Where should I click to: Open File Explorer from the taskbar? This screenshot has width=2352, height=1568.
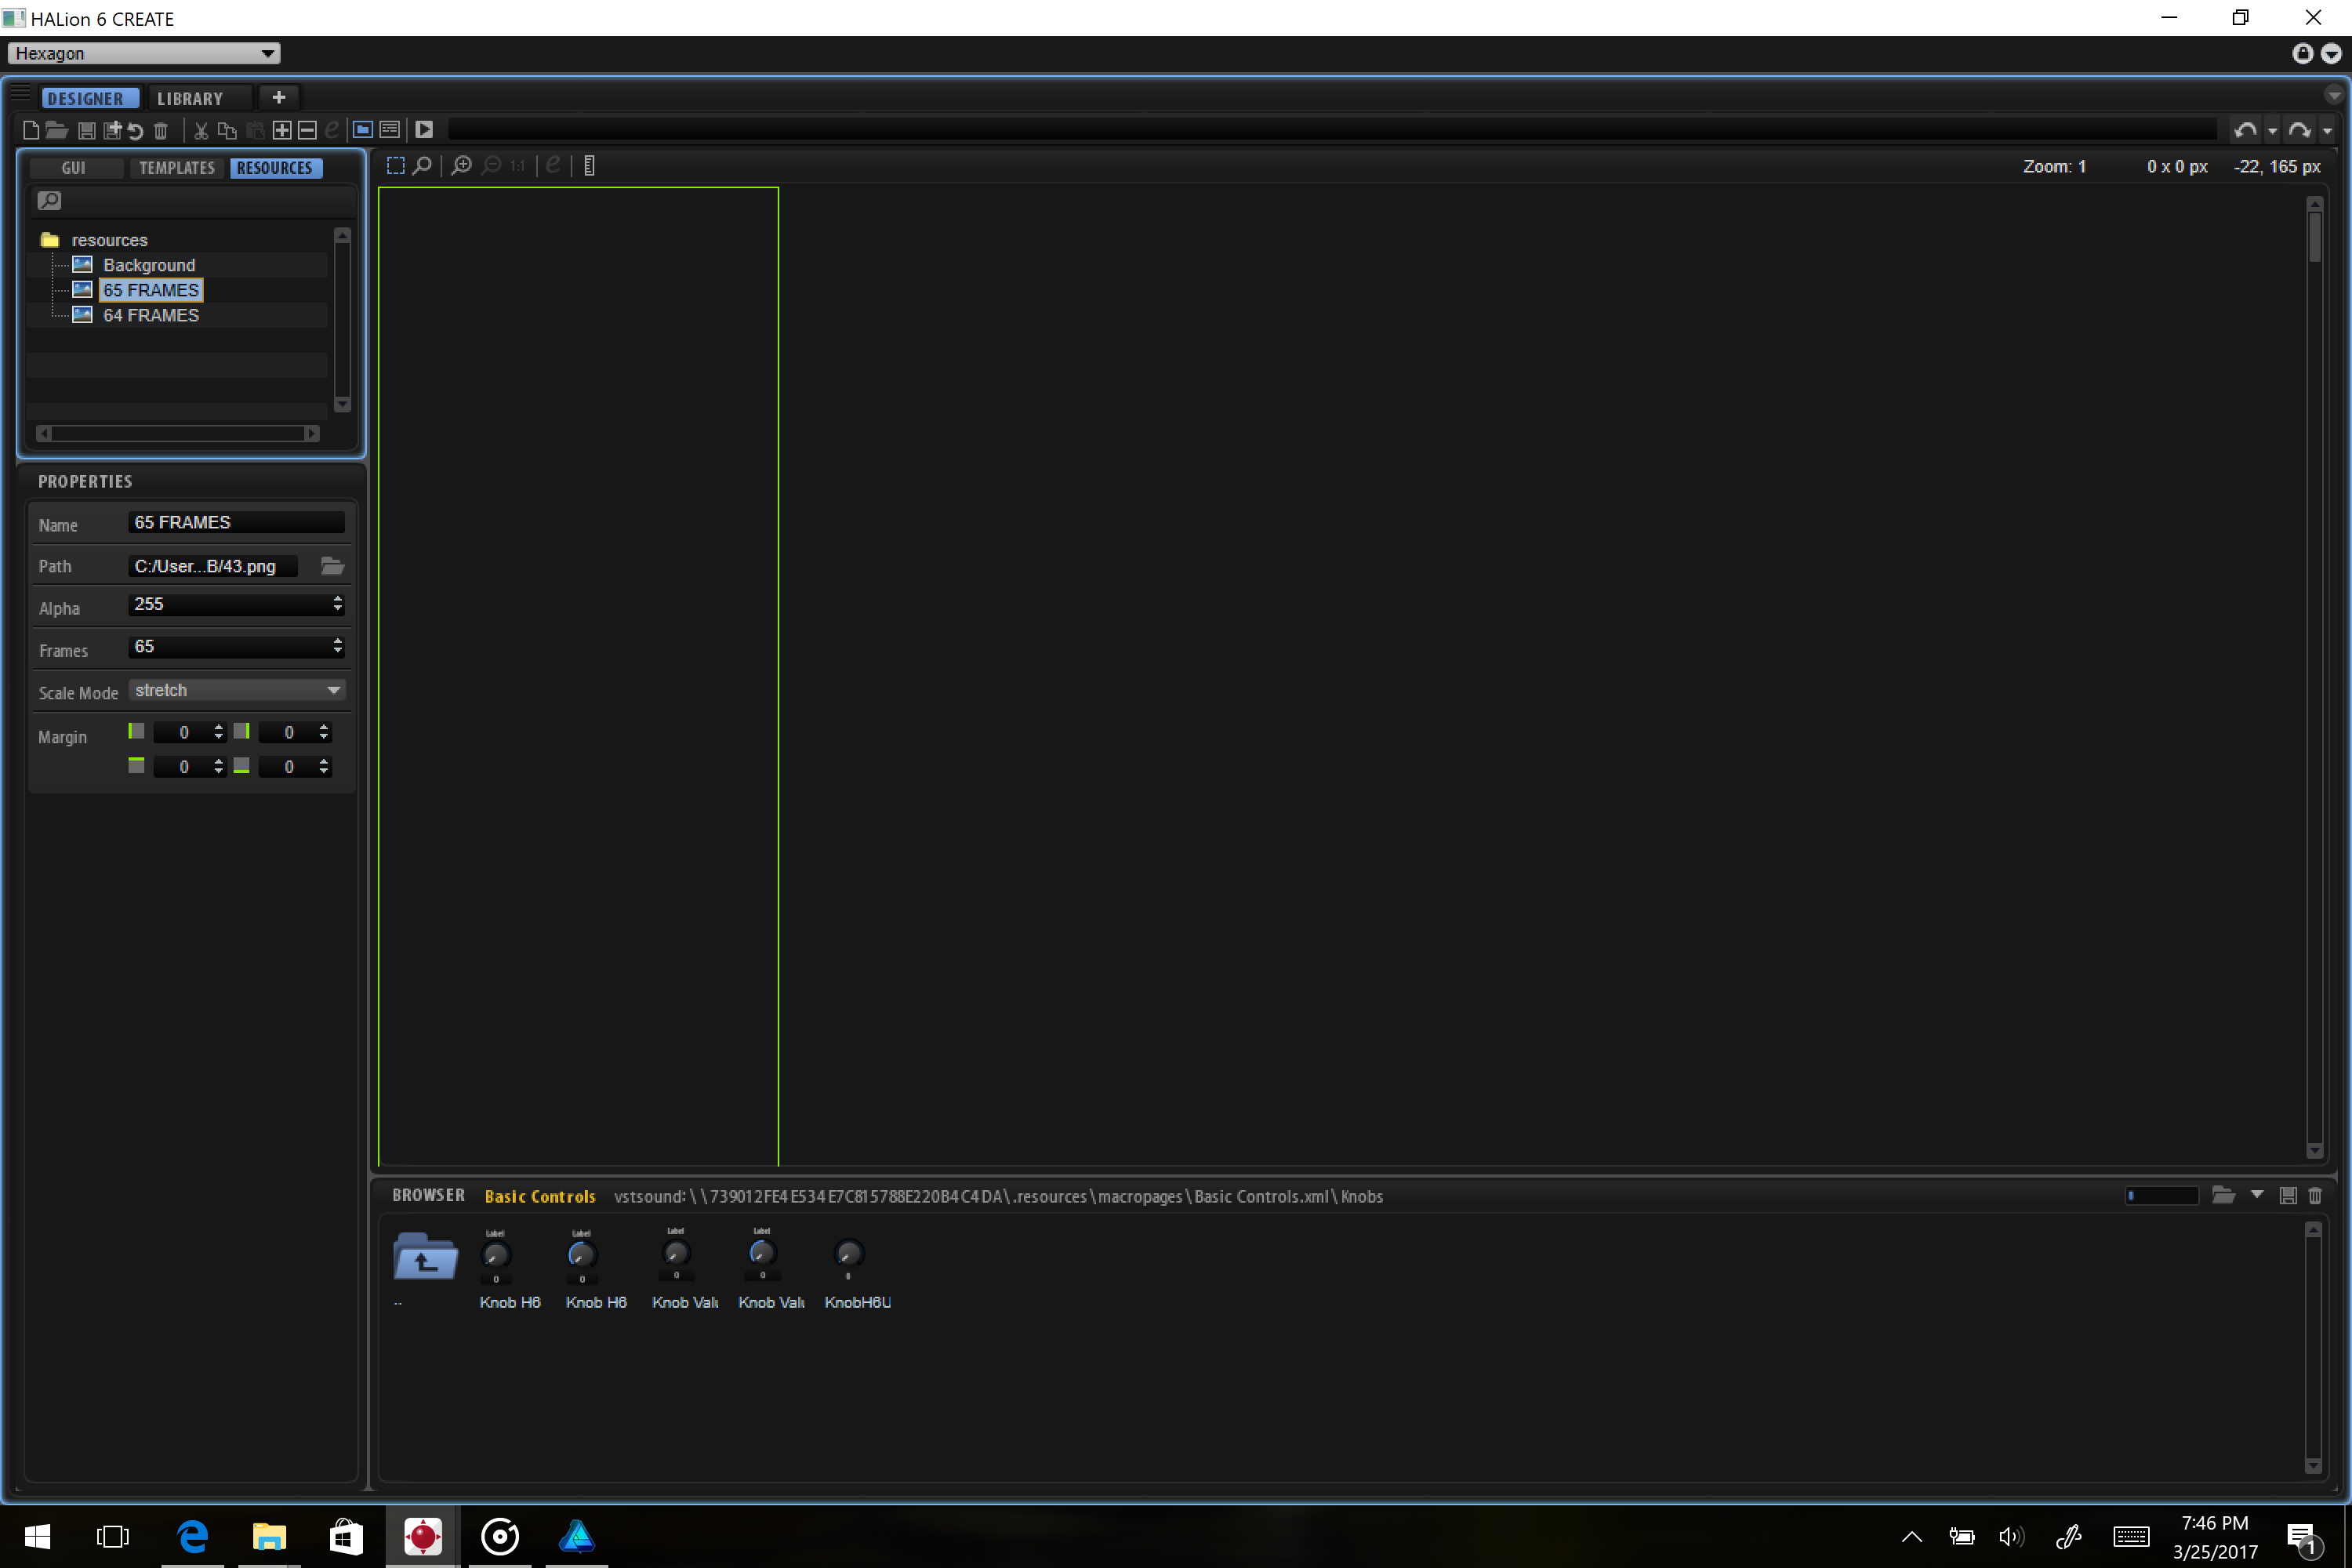tap(269, 1536)
